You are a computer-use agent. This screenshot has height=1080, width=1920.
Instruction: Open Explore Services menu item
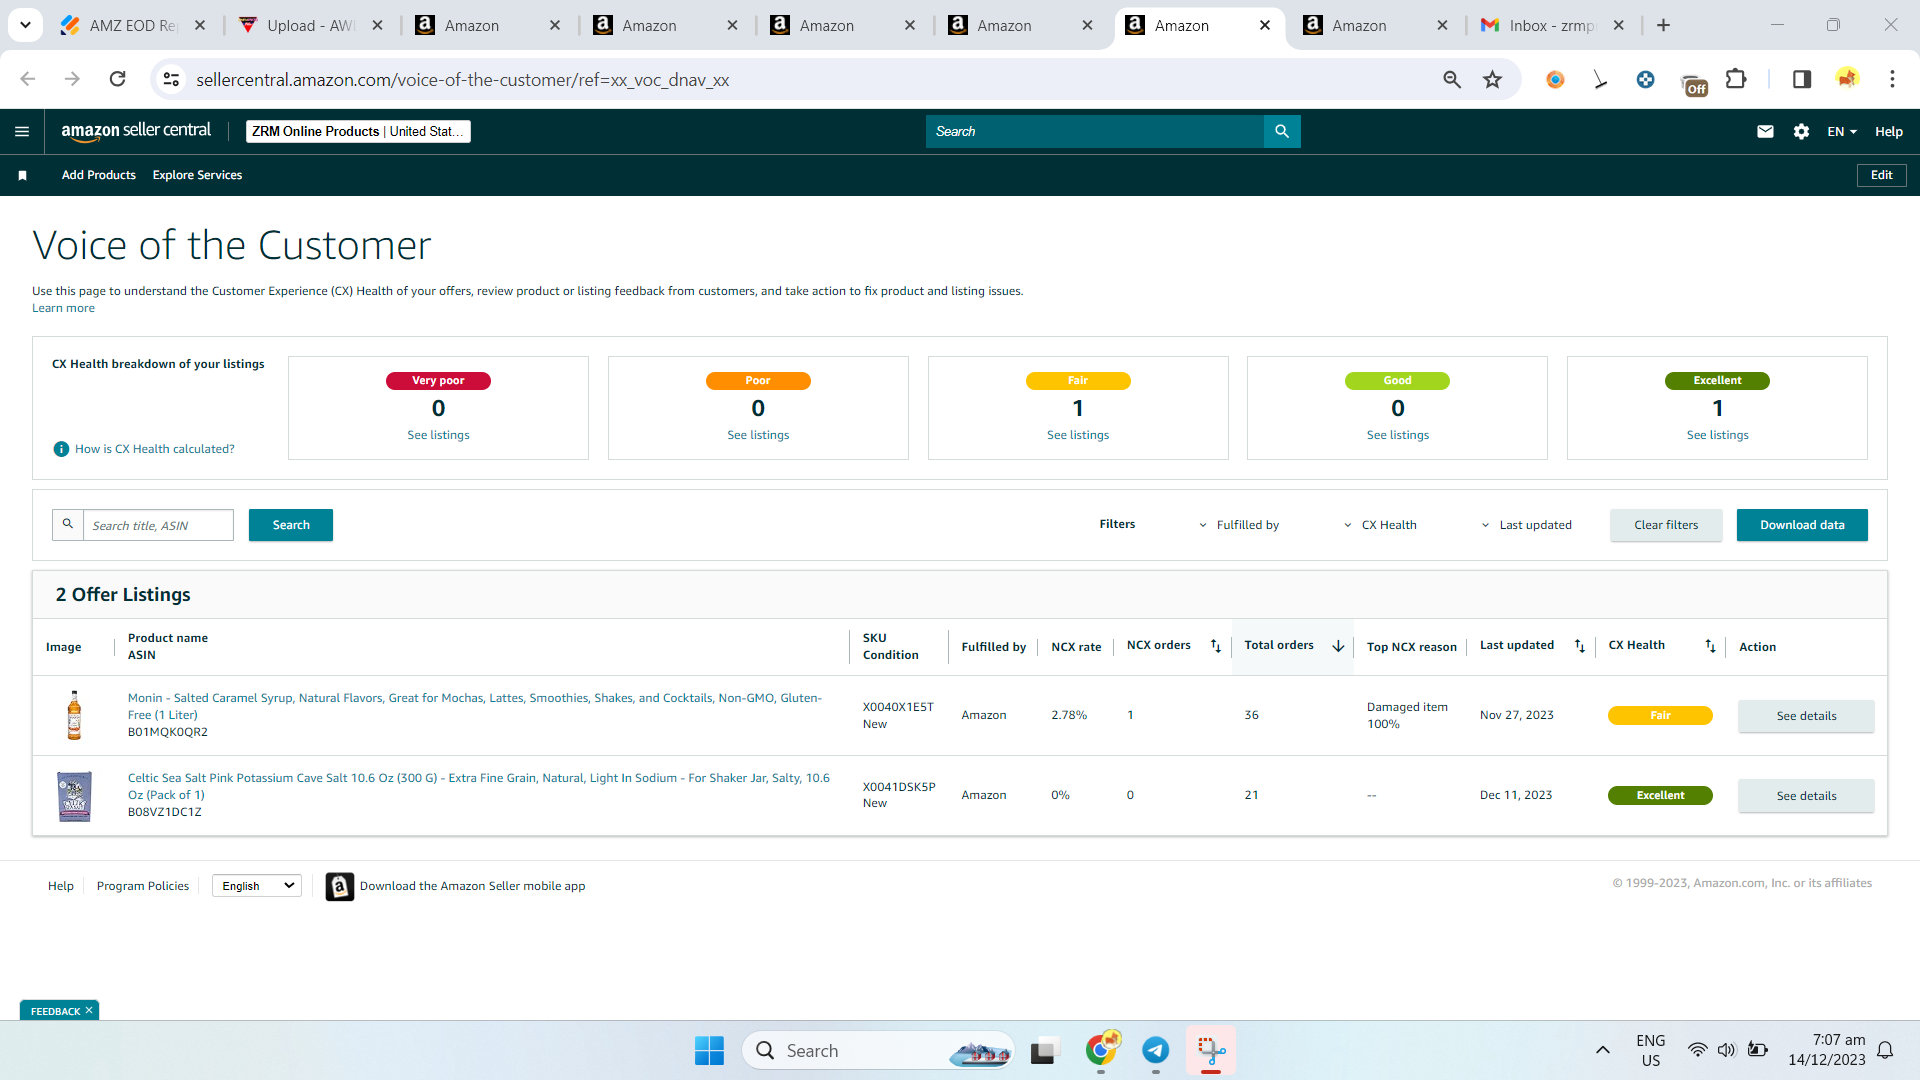pos(197,175)
